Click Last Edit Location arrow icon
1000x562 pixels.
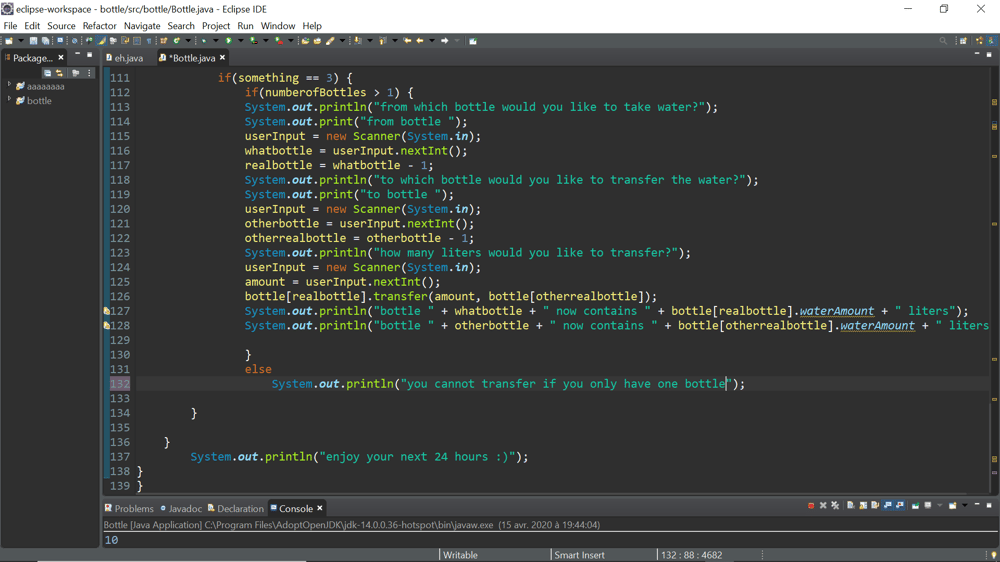coord(407,41)
